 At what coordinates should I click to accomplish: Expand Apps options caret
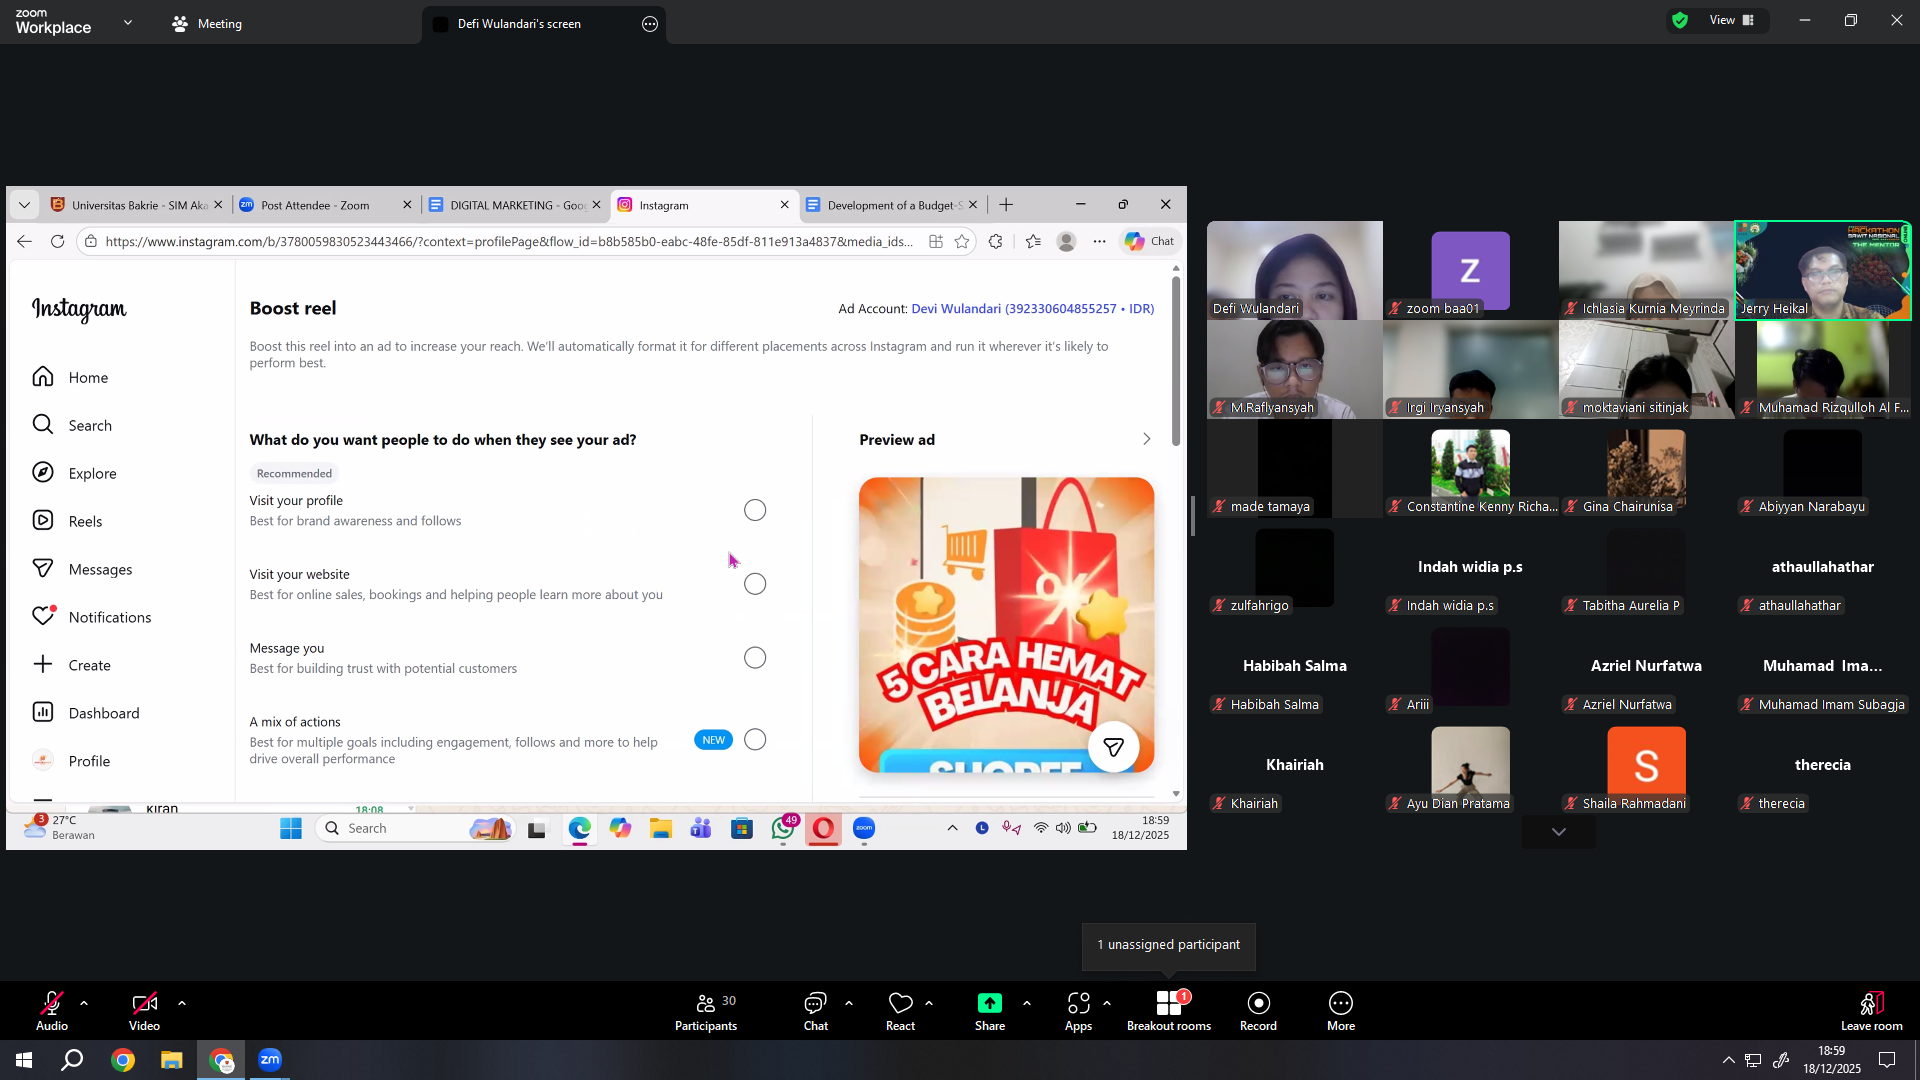[1107, 1003]
